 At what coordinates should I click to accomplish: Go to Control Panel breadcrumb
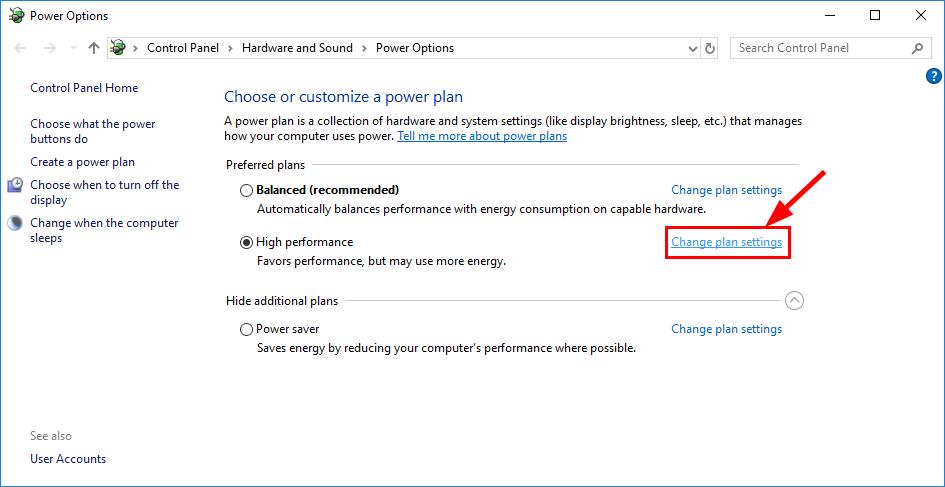coord(183,48)
